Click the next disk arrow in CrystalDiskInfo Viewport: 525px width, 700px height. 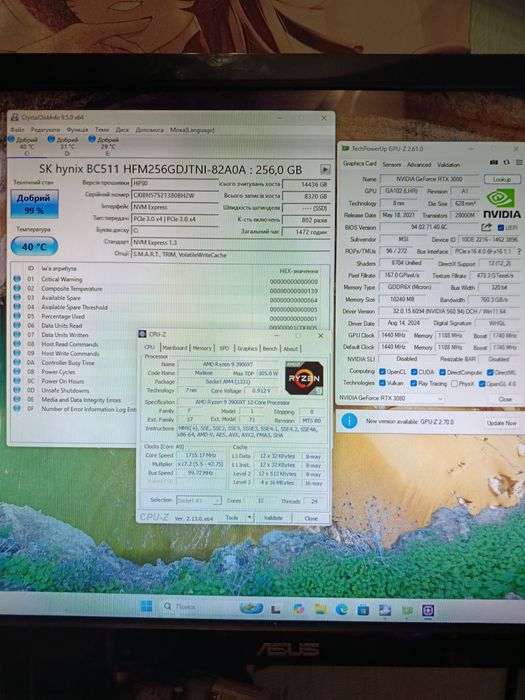pos(325,169)
